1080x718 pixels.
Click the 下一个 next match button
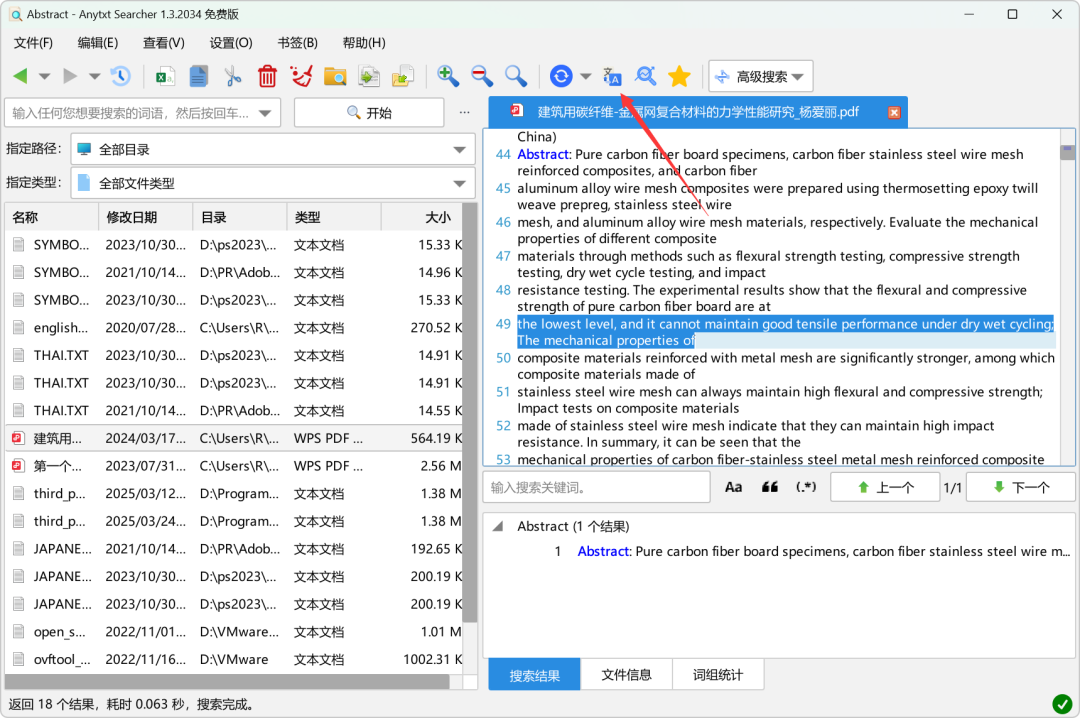click(1021, 487)
